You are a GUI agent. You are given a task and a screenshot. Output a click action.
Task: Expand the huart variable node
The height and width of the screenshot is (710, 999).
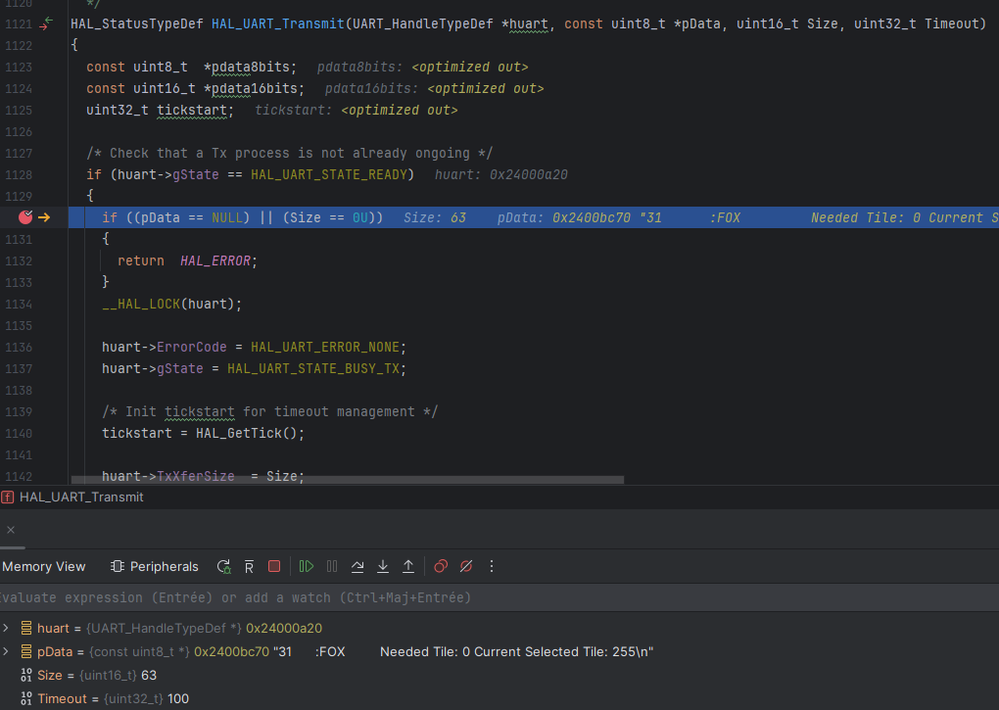(6, 628)
